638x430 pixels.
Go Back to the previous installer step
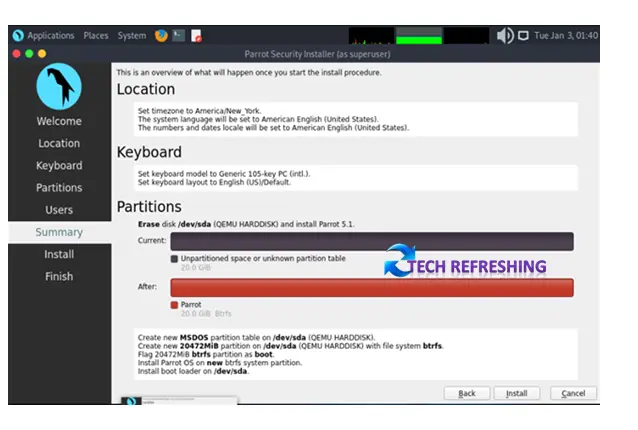click(466, 393)
